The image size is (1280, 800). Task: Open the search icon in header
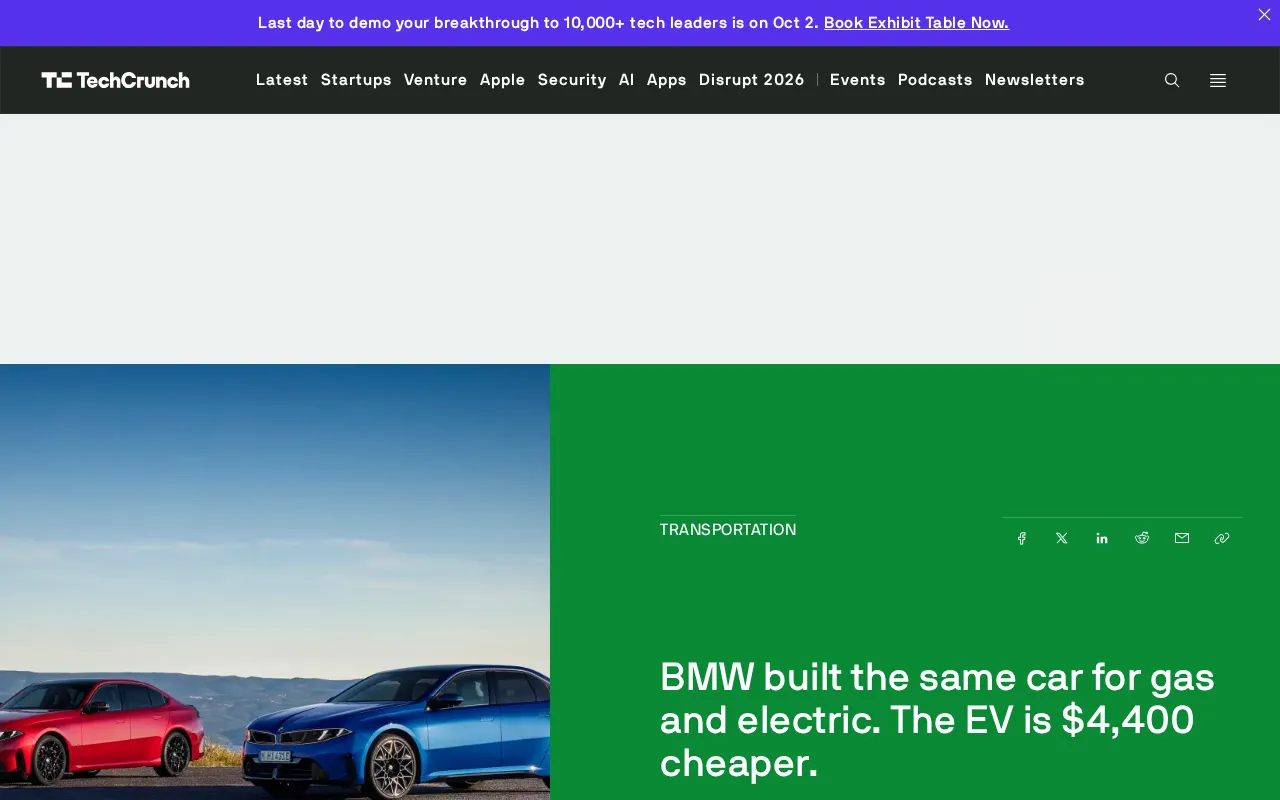click(1172, 80)
